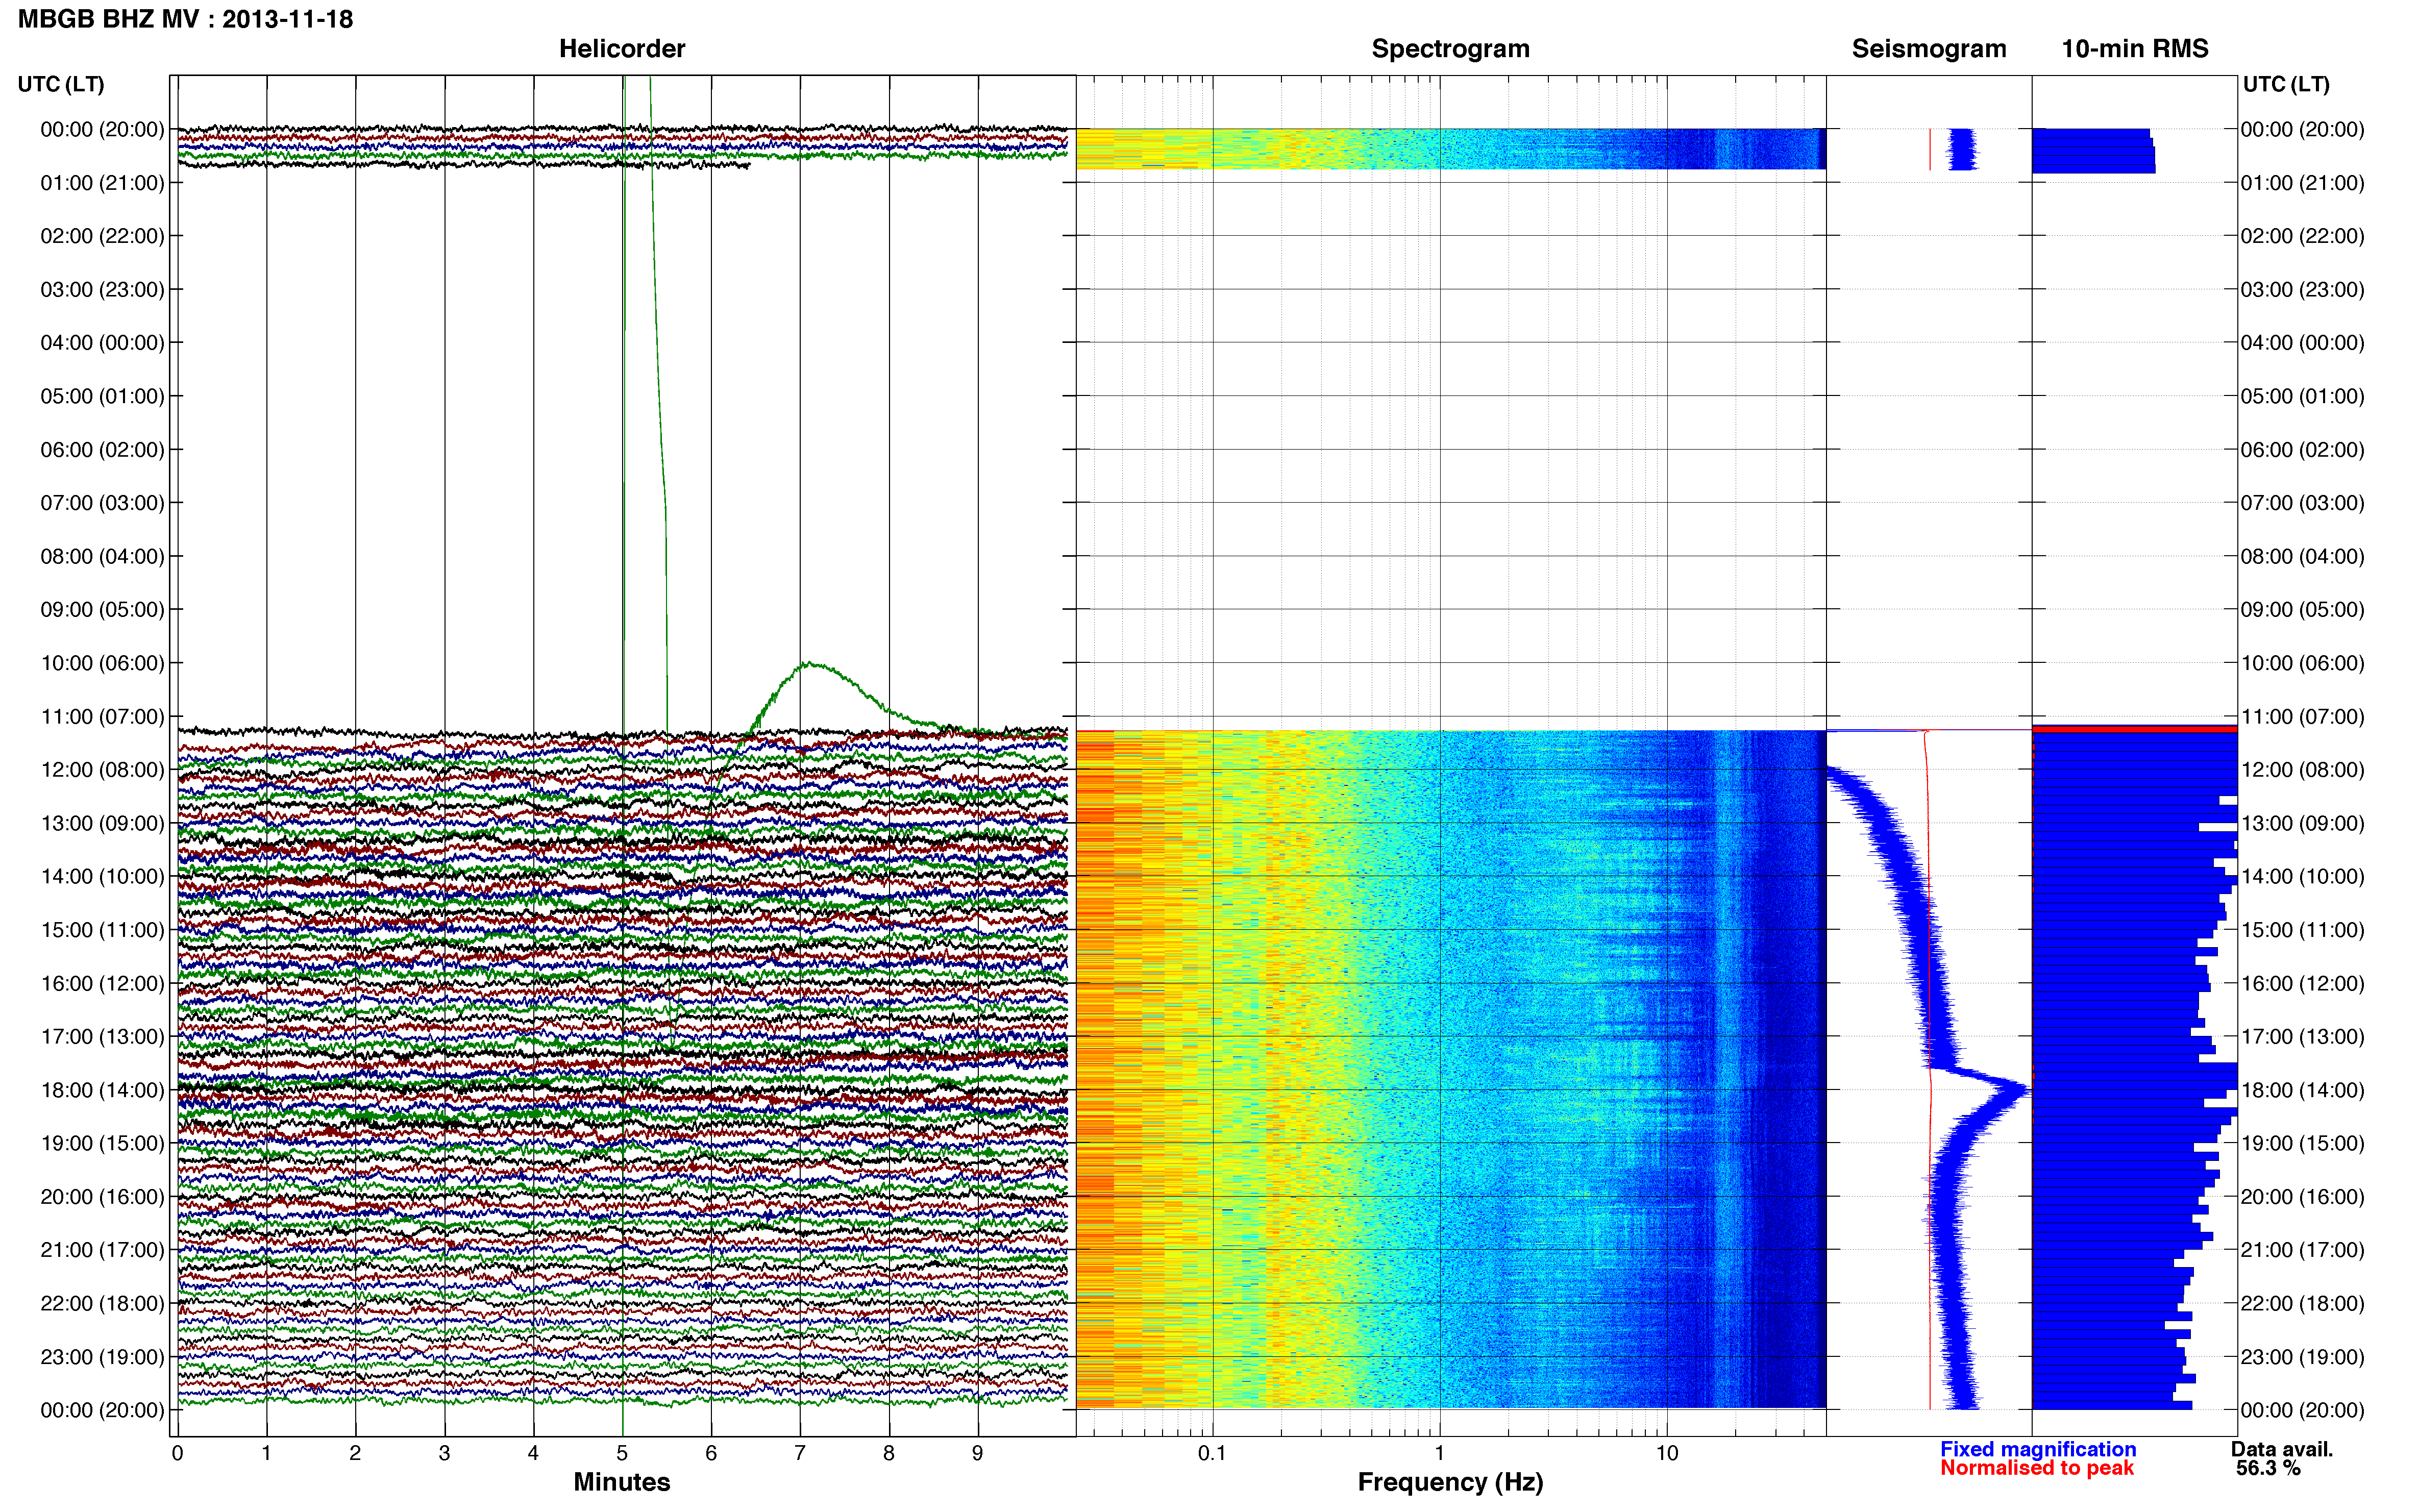Click frequency tick '1' on Spectrogram axis
This screenshot has width=2419, height=1512.
[1439, 1453]
